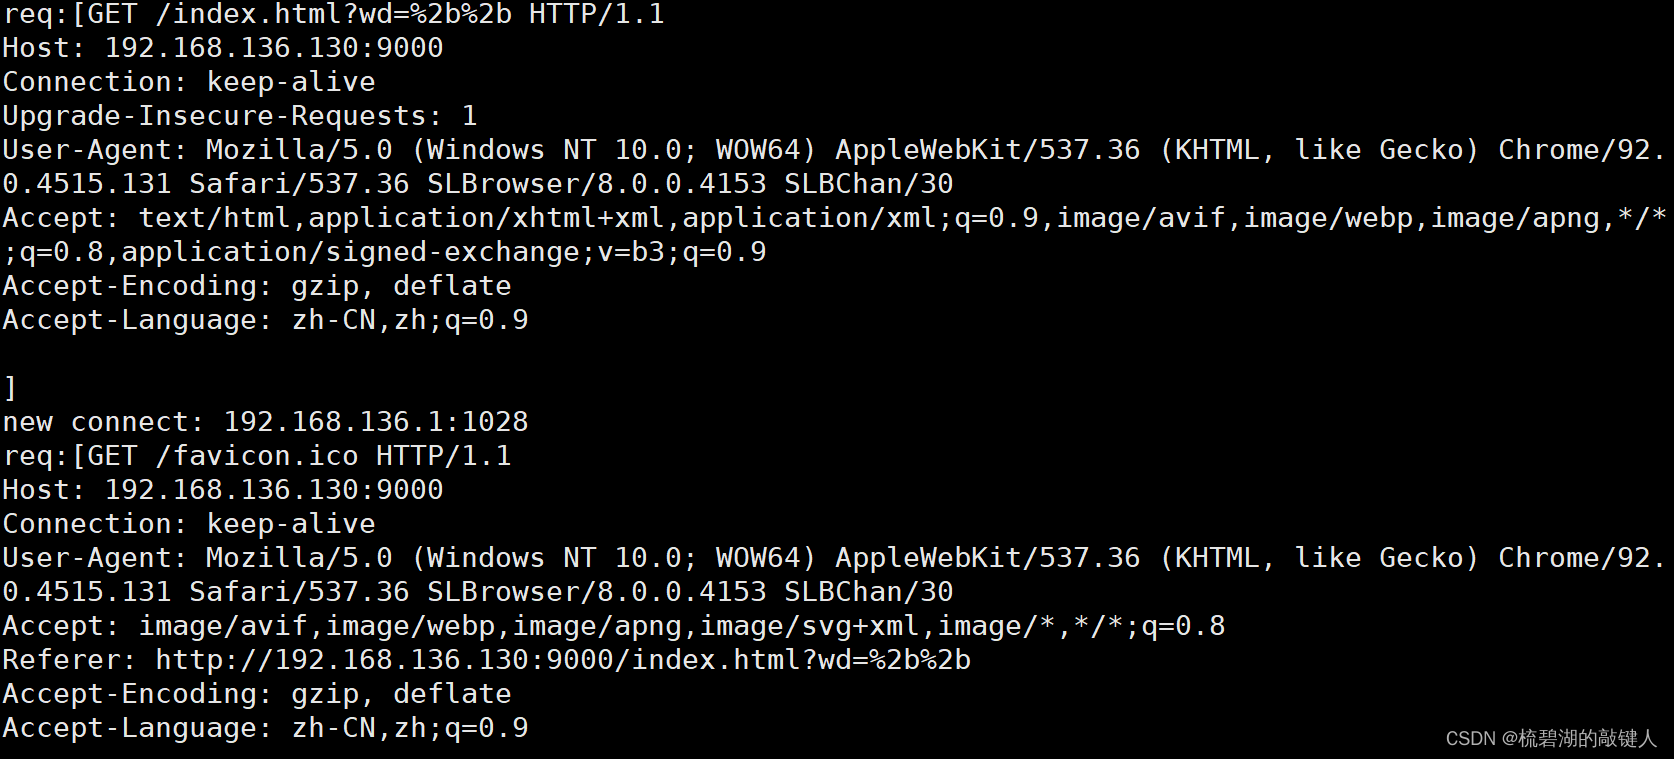Click Accept-Language line of the index.html request
This screenshot has width=1674, height=759.
click(265, 320)
